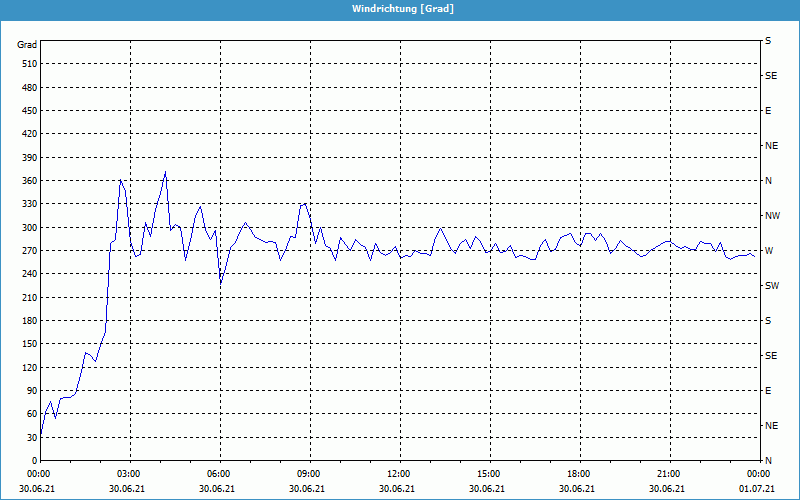
Task: Select the 06:00 time axis label
Action: [219, 474]
